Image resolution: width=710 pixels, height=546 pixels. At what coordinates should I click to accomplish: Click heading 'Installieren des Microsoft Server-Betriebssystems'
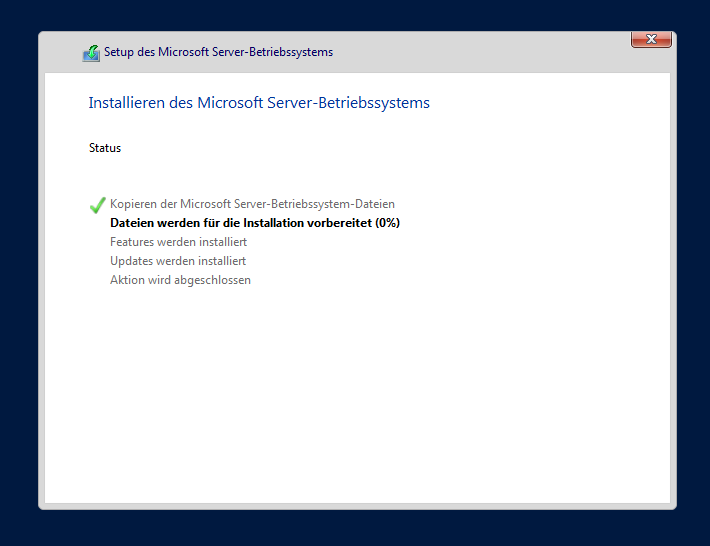[259, 103]
